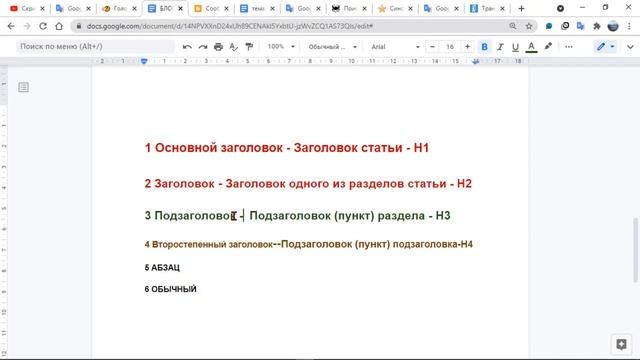This screenshot has height=360, width=640.
Task: Click the '5 АБЗАЦ' line
Action: pos(162,268)
